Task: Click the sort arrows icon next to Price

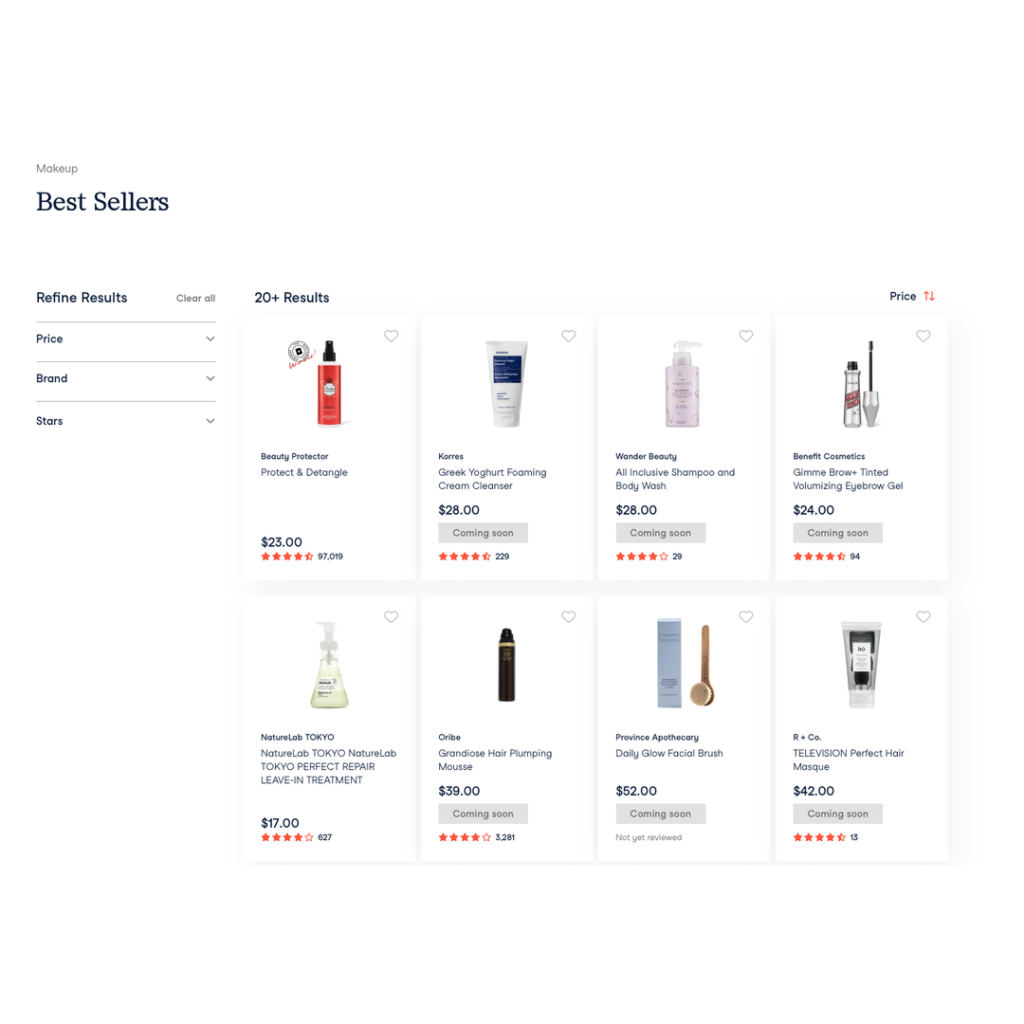Action: coord(929,296)
